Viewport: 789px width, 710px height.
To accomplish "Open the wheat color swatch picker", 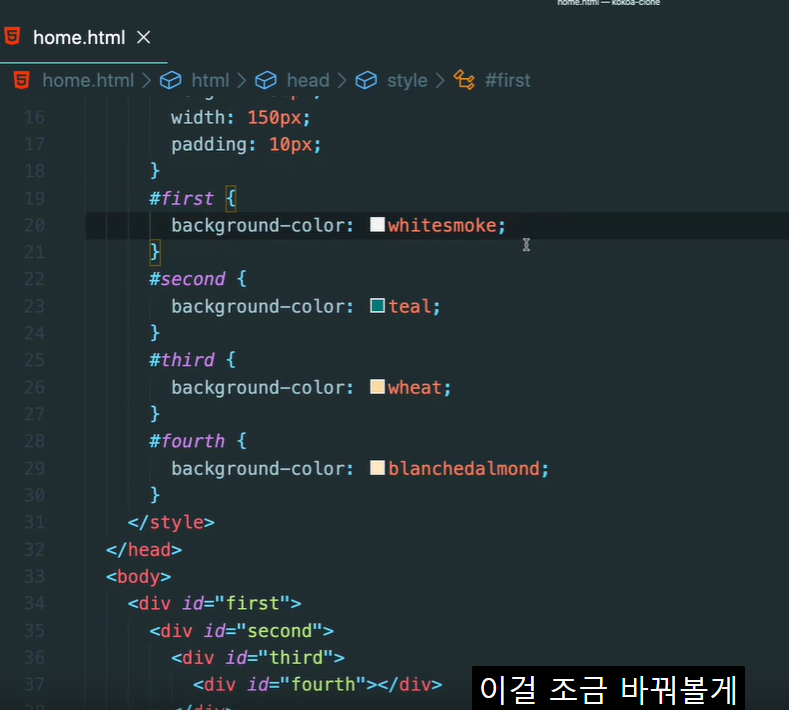I will [x=377, y=386].
